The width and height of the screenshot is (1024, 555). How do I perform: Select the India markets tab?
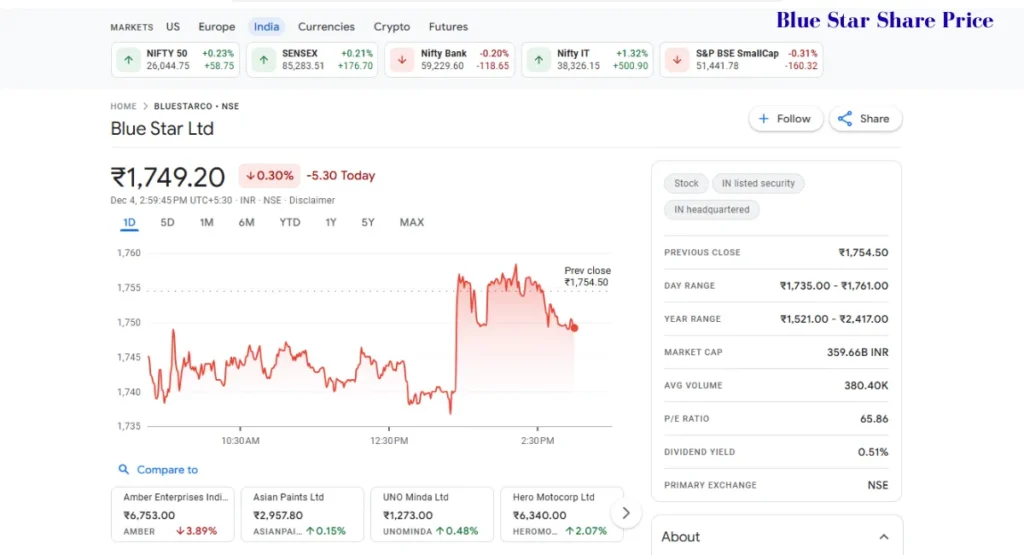tap(266, 27)
